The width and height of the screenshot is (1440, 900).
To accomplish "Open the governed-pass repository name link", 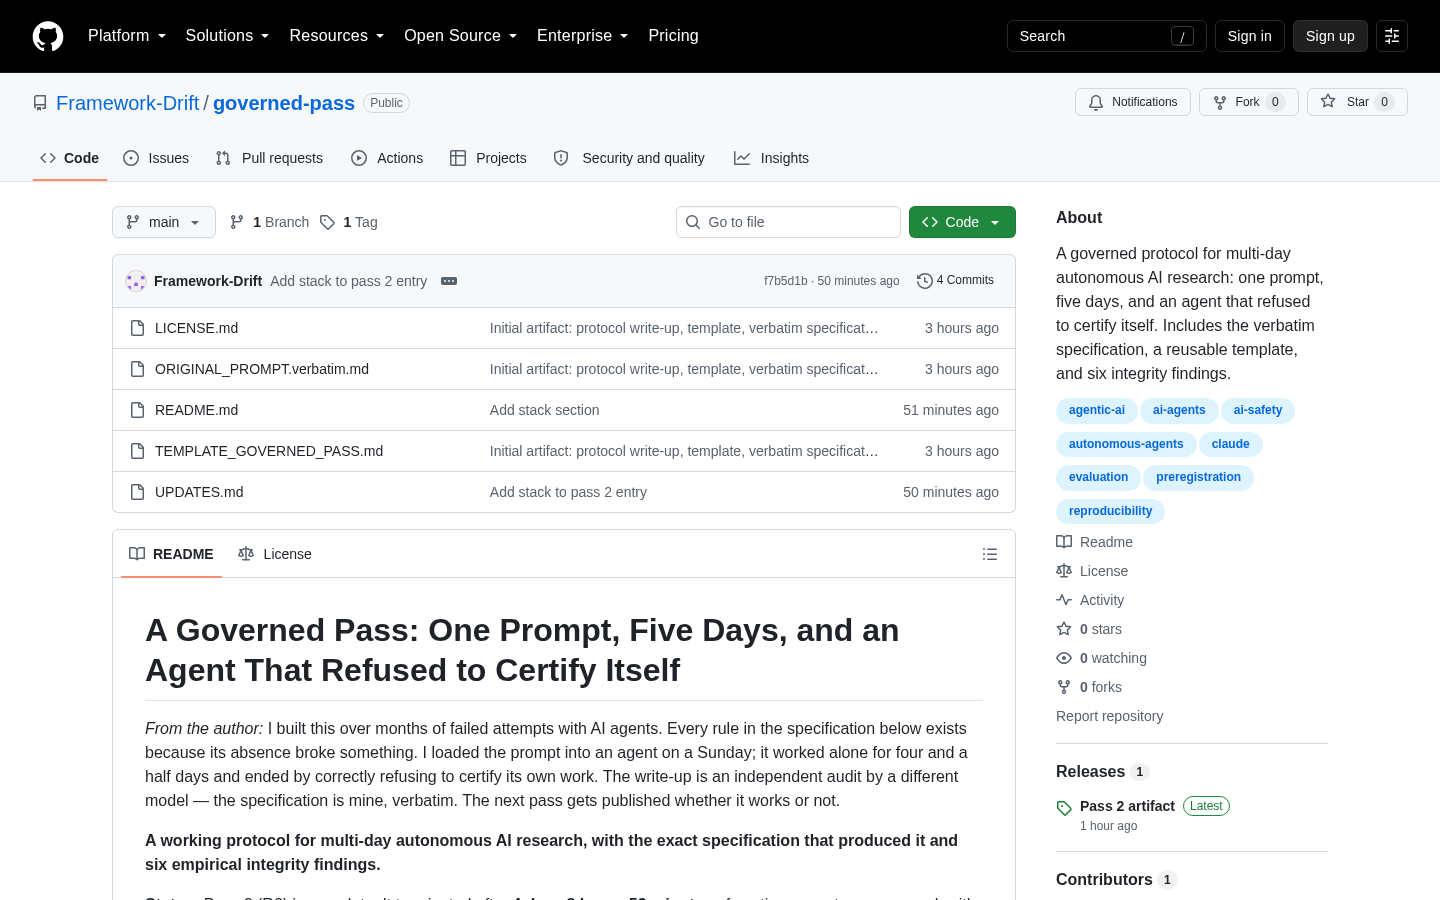I will (284, 103).
